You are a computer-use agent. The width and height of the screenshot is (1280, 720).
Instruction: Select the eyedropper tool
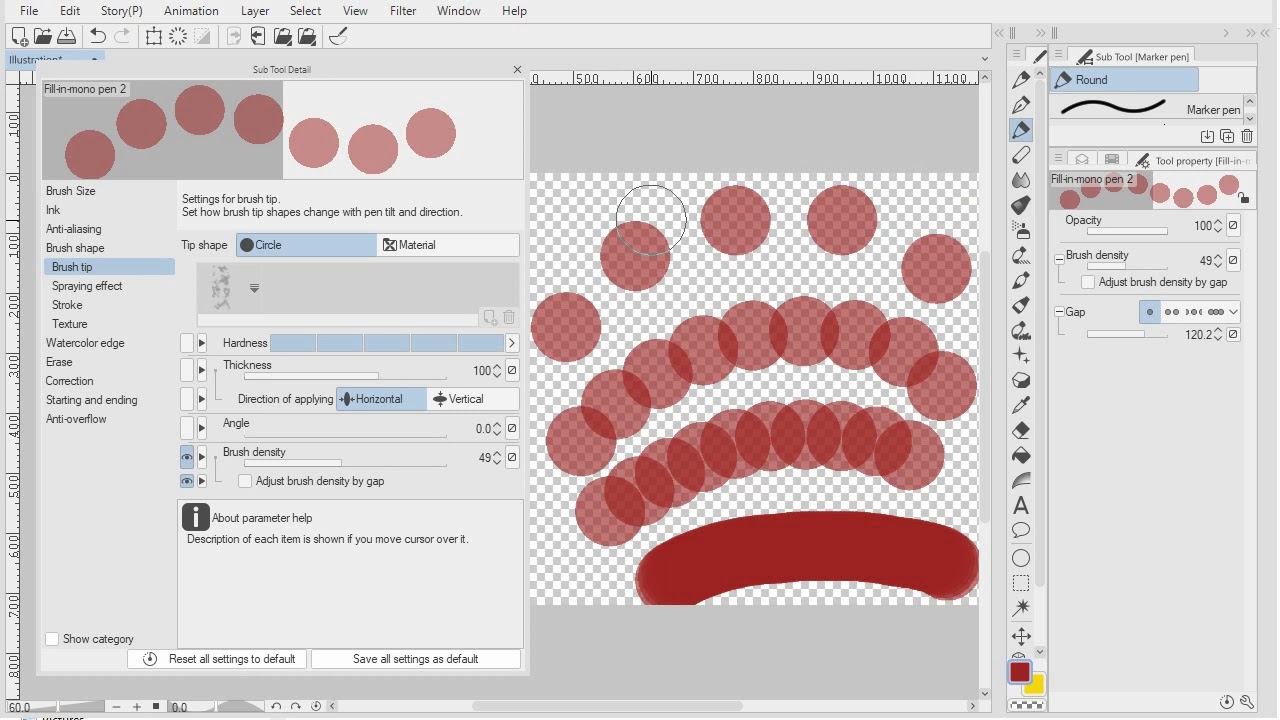point(1021,405)
